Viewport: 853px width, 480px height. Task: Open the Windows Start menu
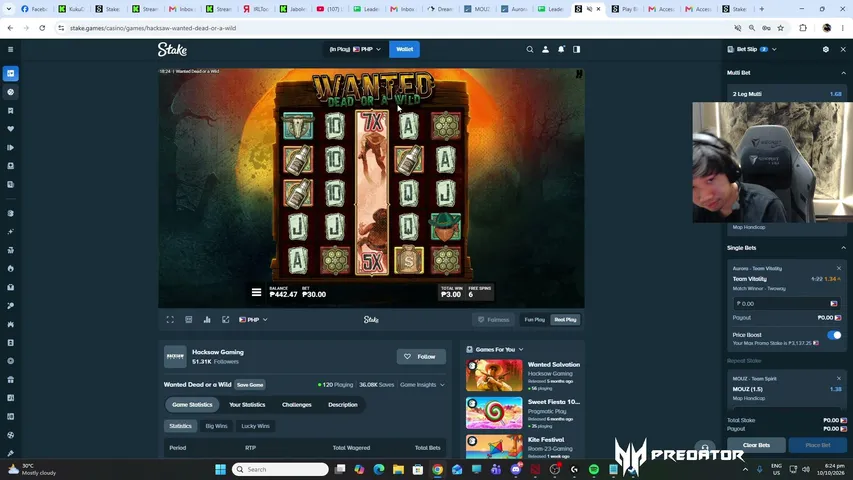(220, 470)
